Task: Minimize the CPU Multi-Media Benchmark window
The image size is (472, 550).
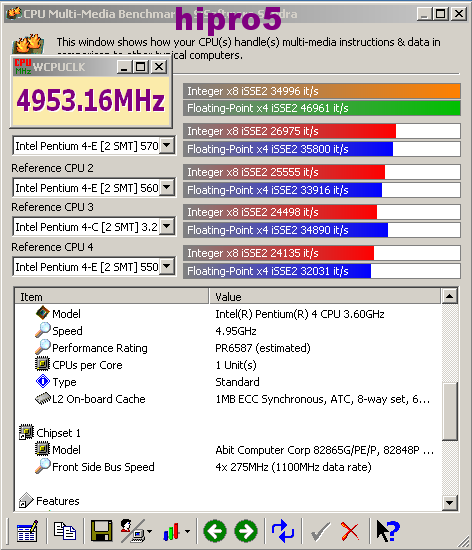Action: tap(424, 14)
